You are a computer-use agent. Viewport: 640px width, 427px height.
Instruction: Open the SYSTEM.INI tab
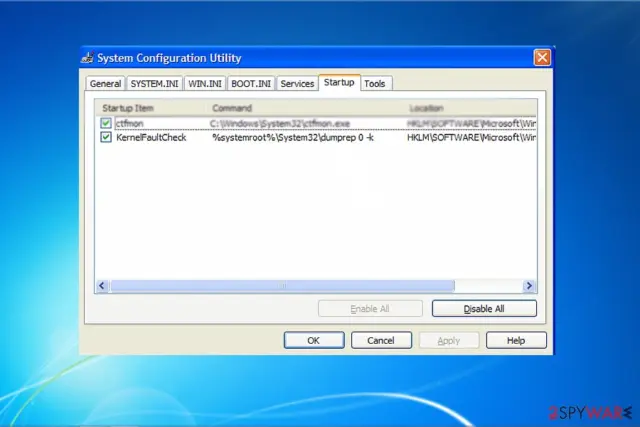[x=154, y=84]
